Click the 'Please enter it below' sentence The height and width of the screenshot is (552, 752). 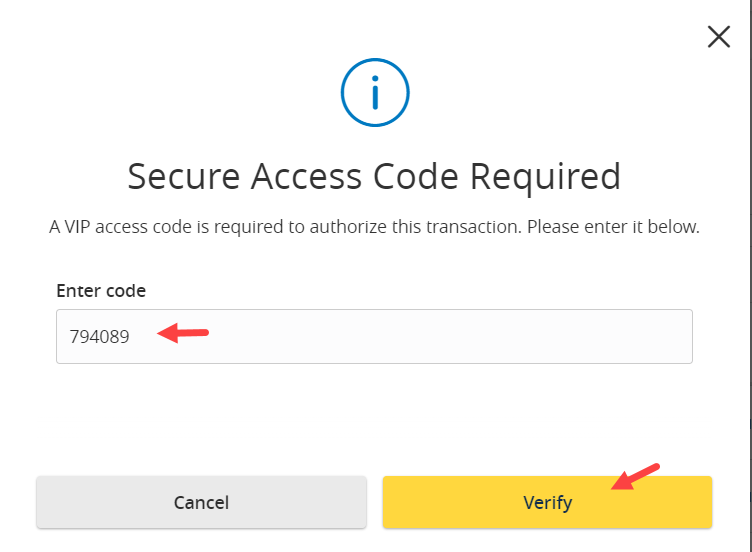[613, 226]
